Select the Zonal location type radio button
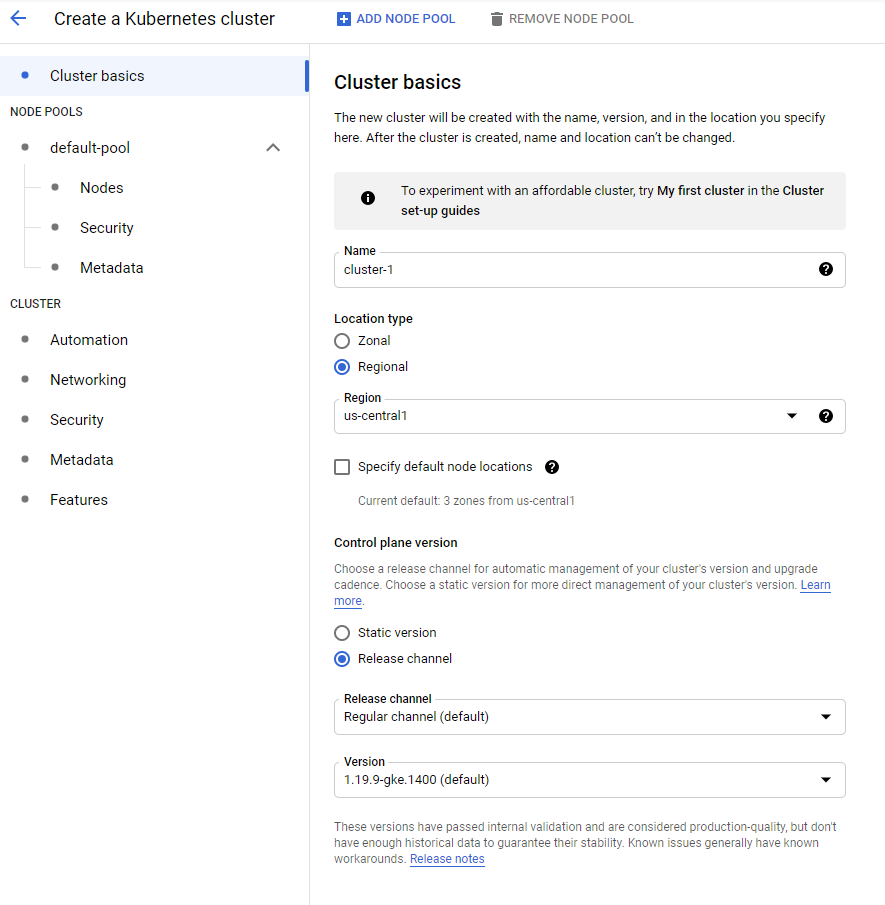Viewport: 885px width, 905px height. pyautogui.click(x=342, y=340)
